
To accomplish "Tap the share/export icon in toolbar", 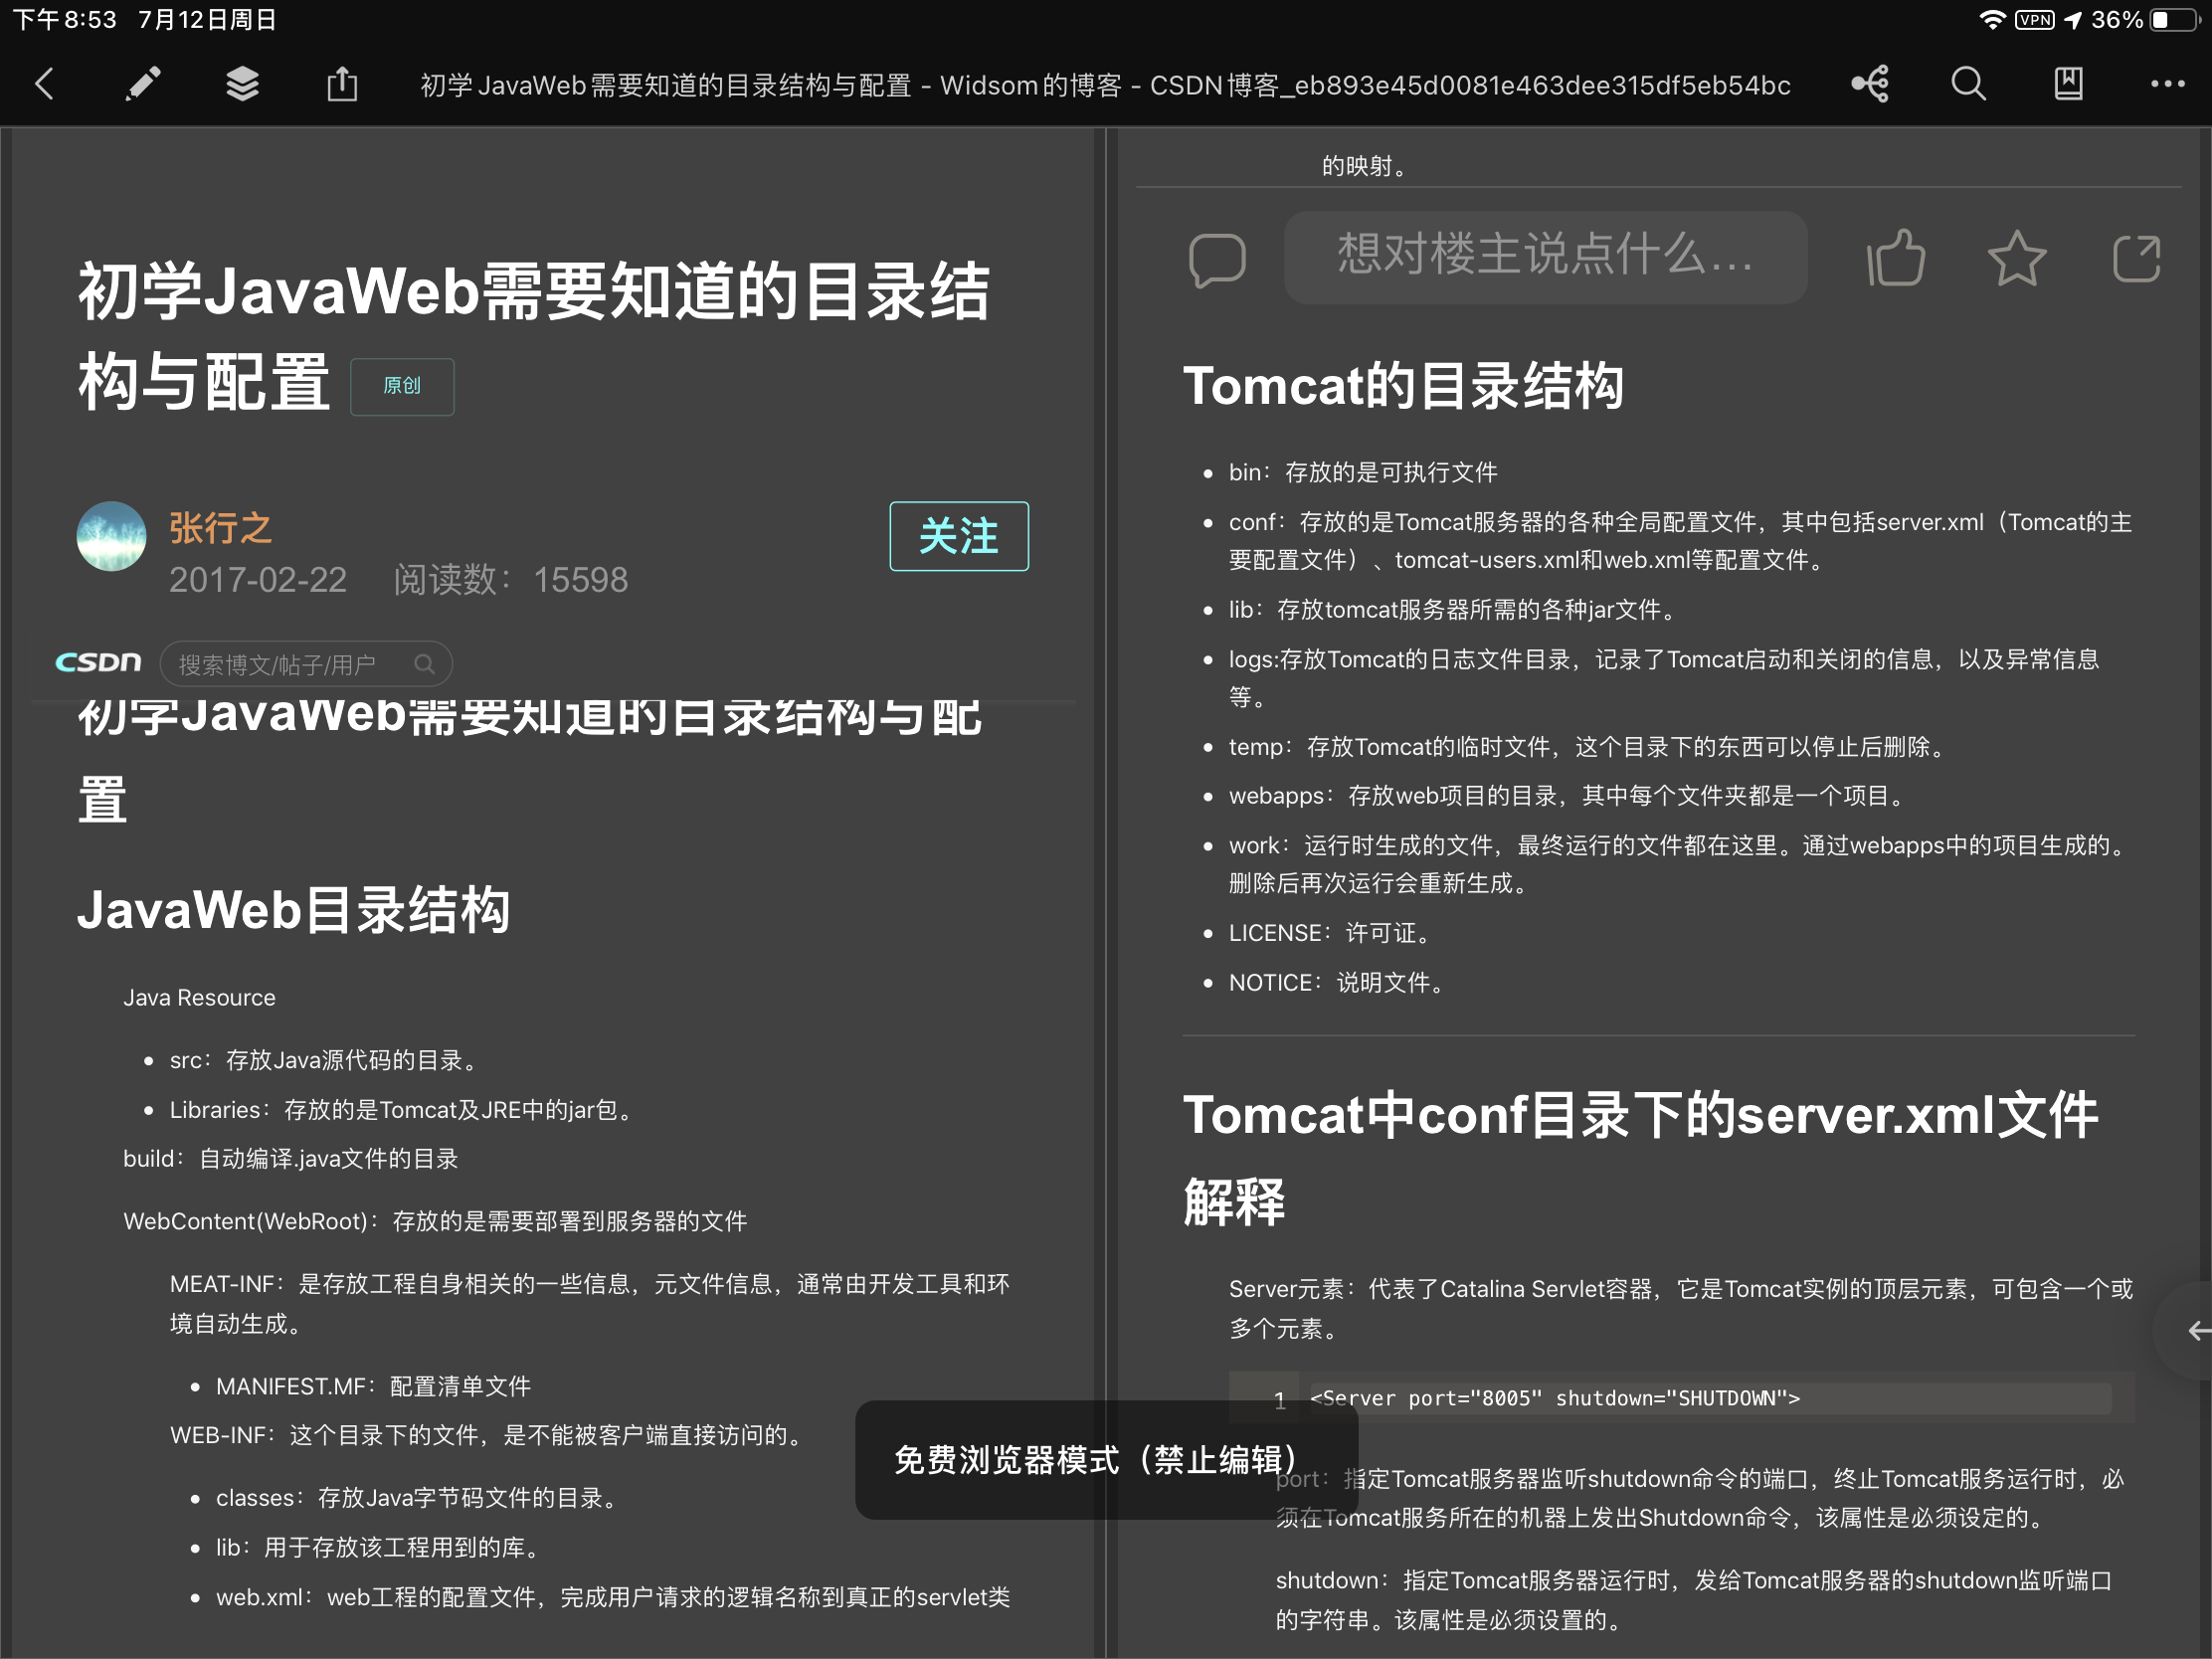I will 342,84.
